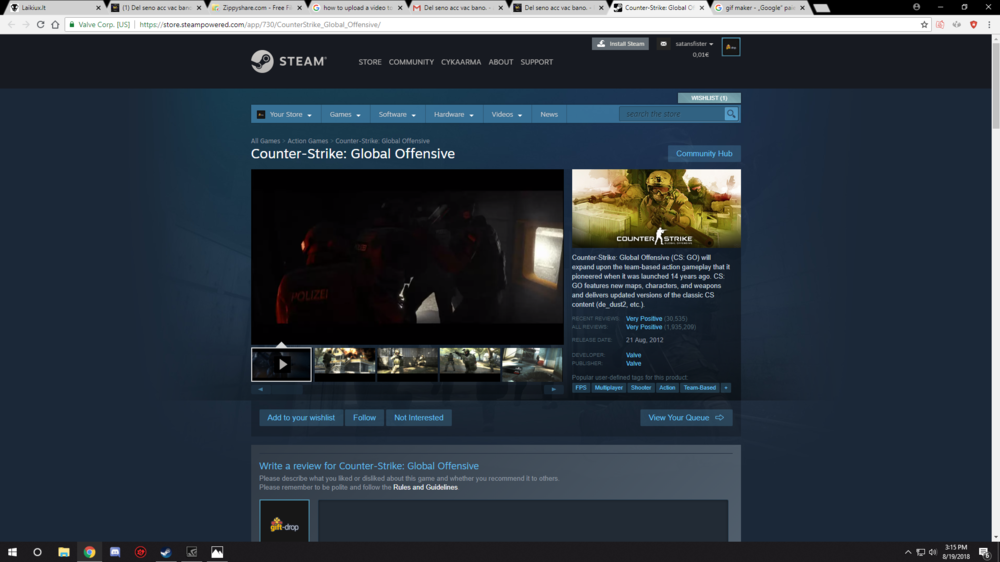The image size is (1000, 562).
Task: Open the ABOUT page
Action: click(x=501, y=62)
